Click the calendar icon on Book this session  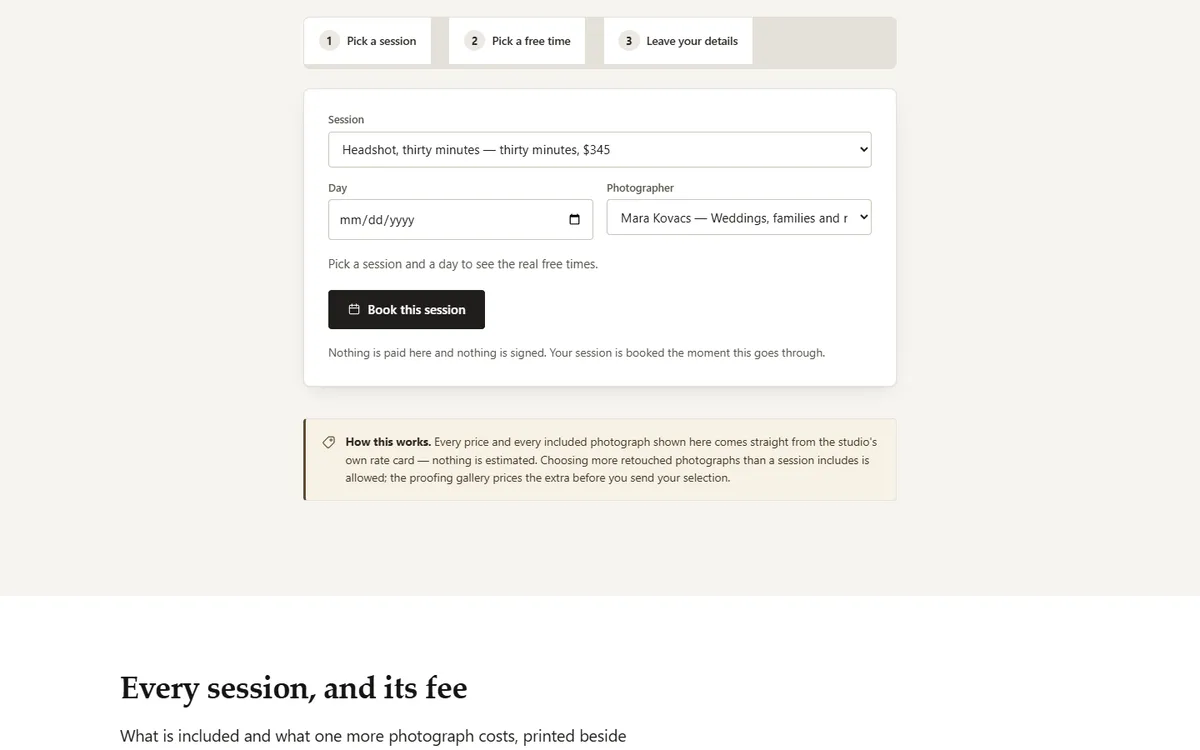point(354,310)
